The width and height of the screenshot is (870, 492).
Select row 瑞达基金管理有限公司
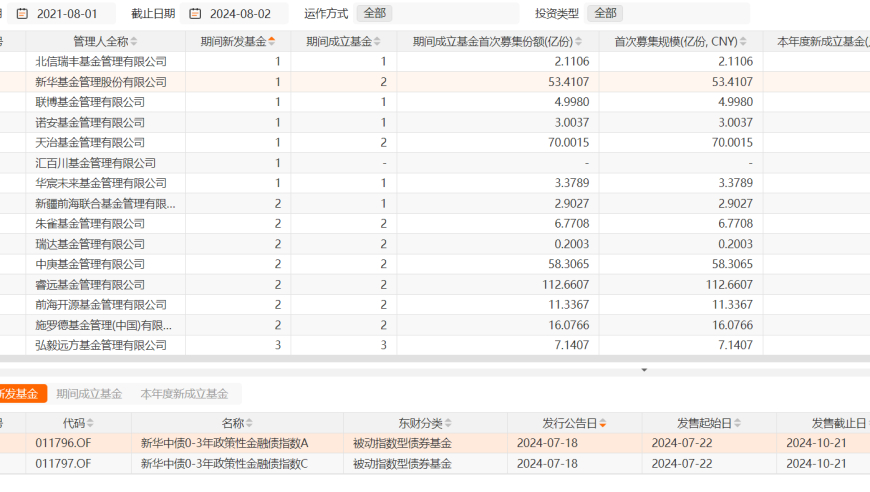[x=435, y=244]
